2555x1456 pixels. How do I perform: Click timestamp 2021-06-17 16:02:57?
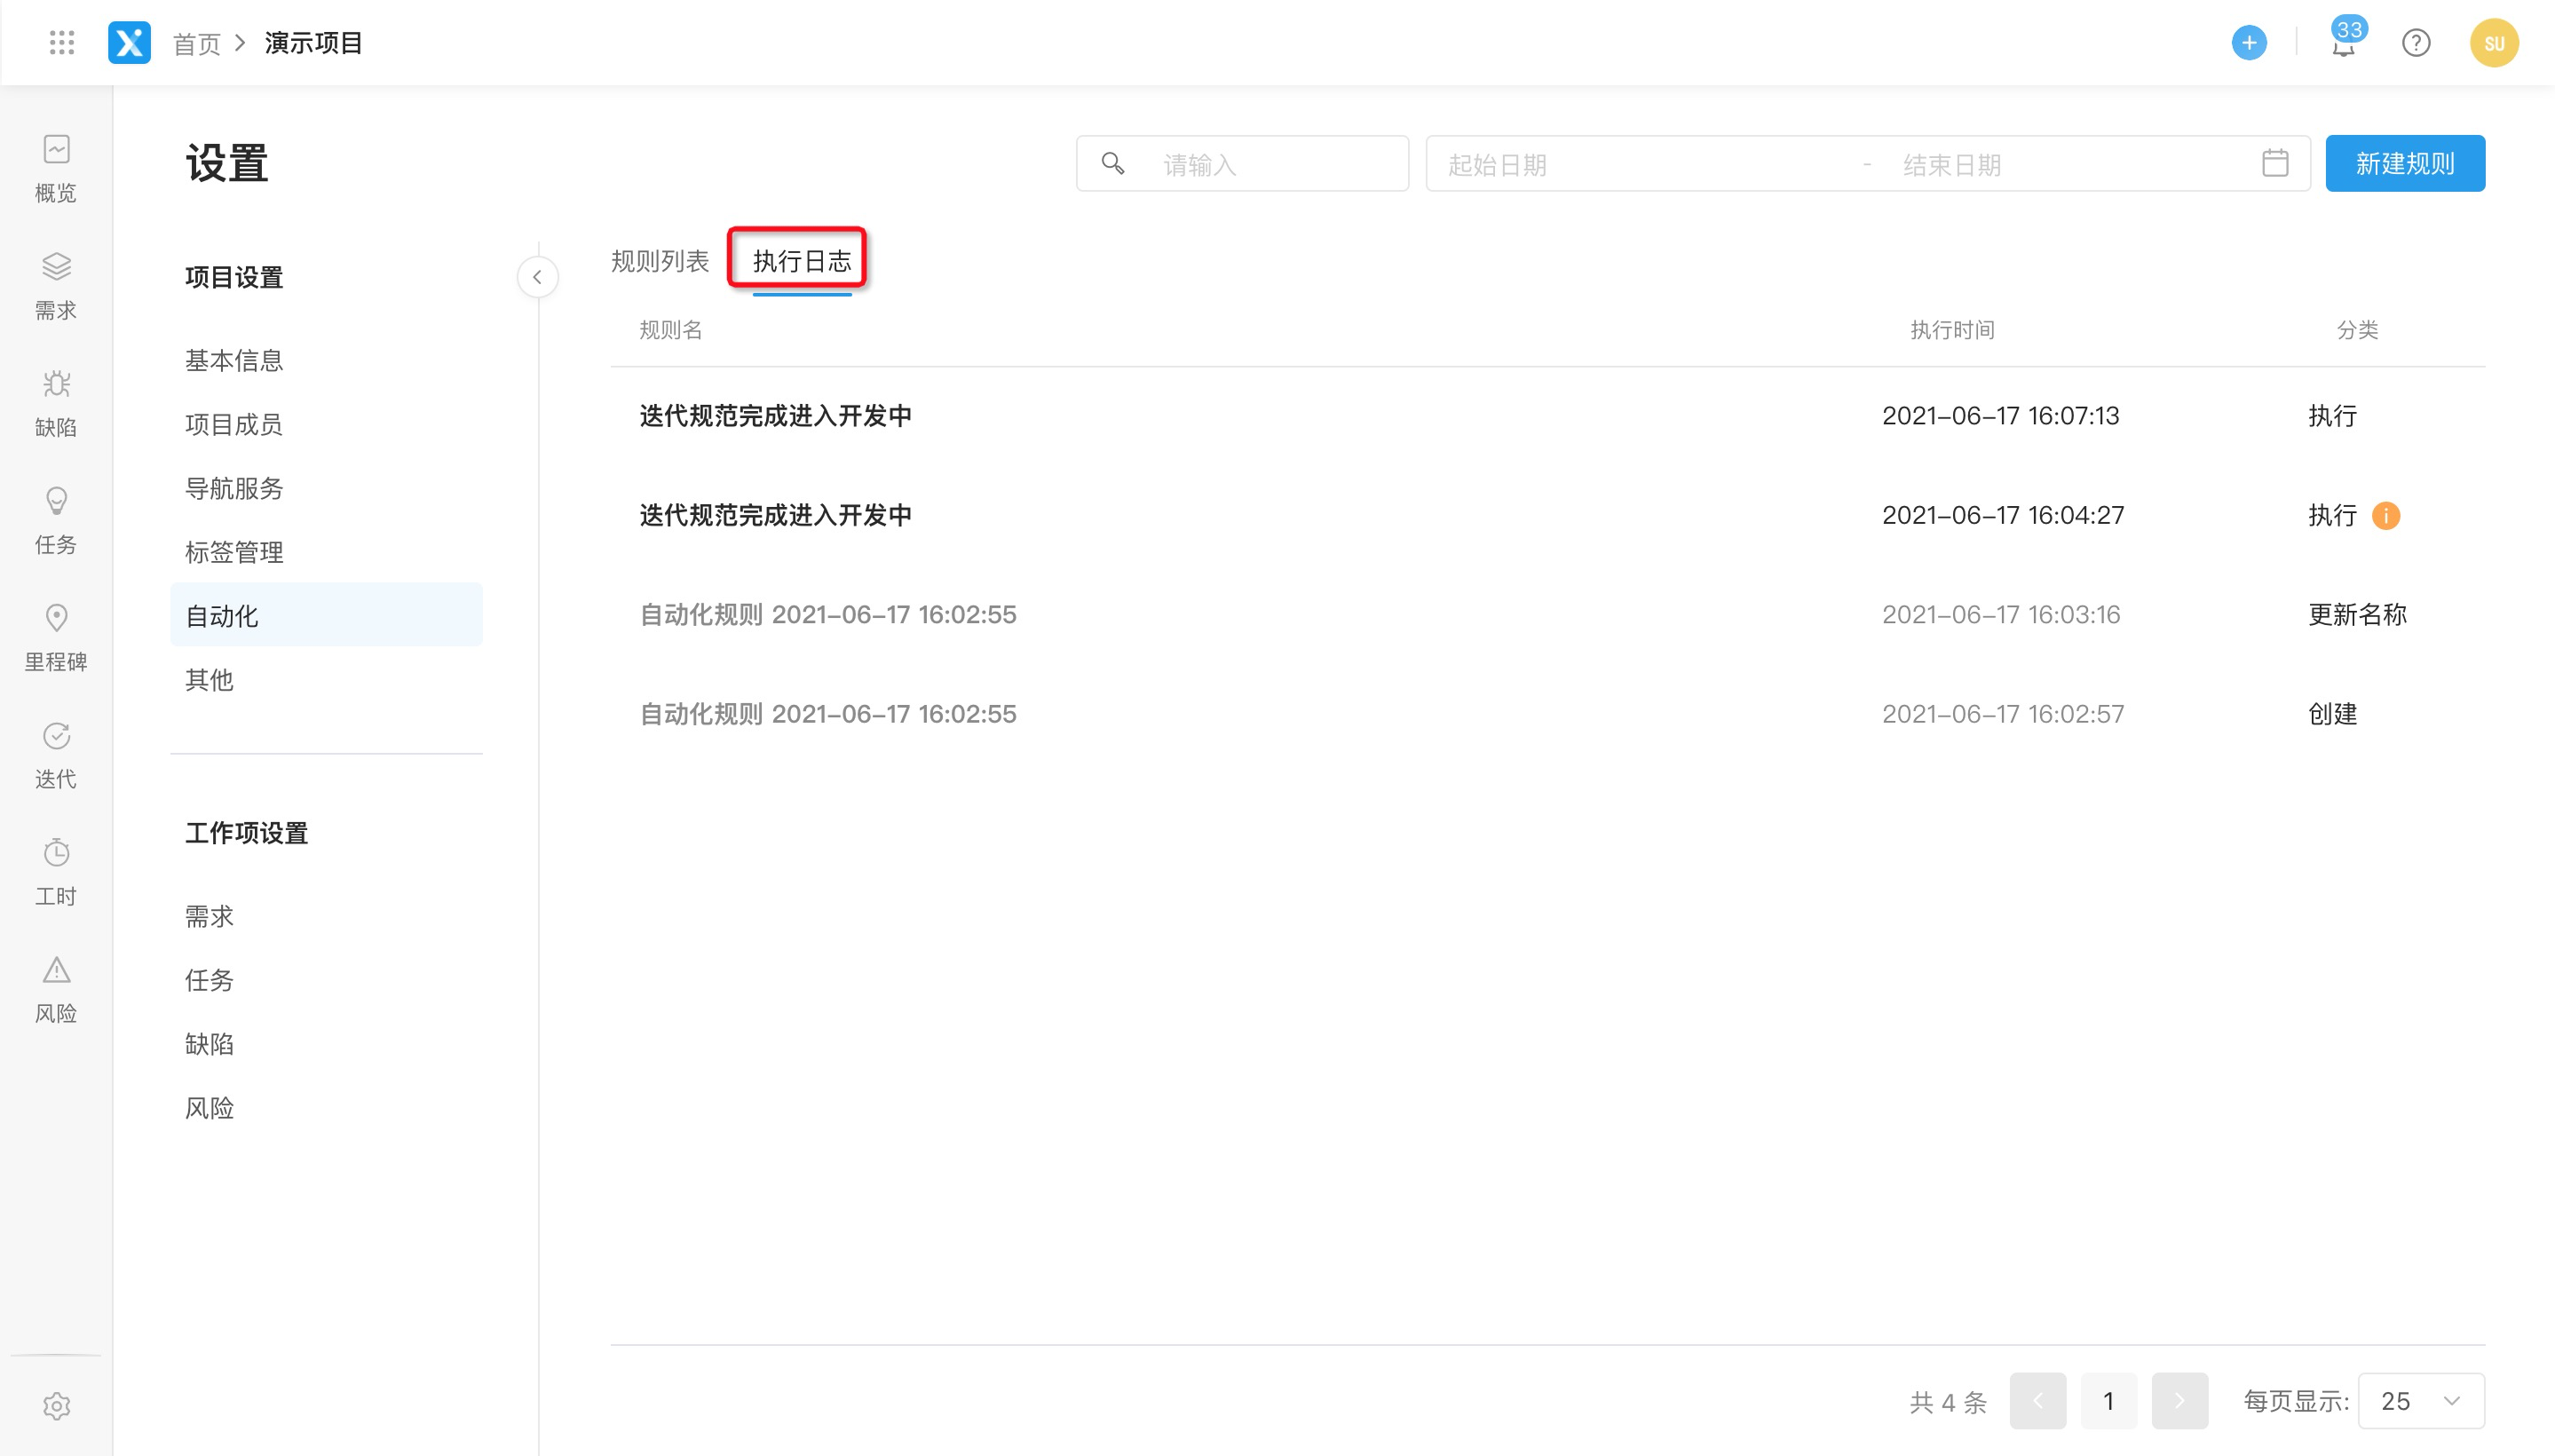click(x=2003, y=714)
